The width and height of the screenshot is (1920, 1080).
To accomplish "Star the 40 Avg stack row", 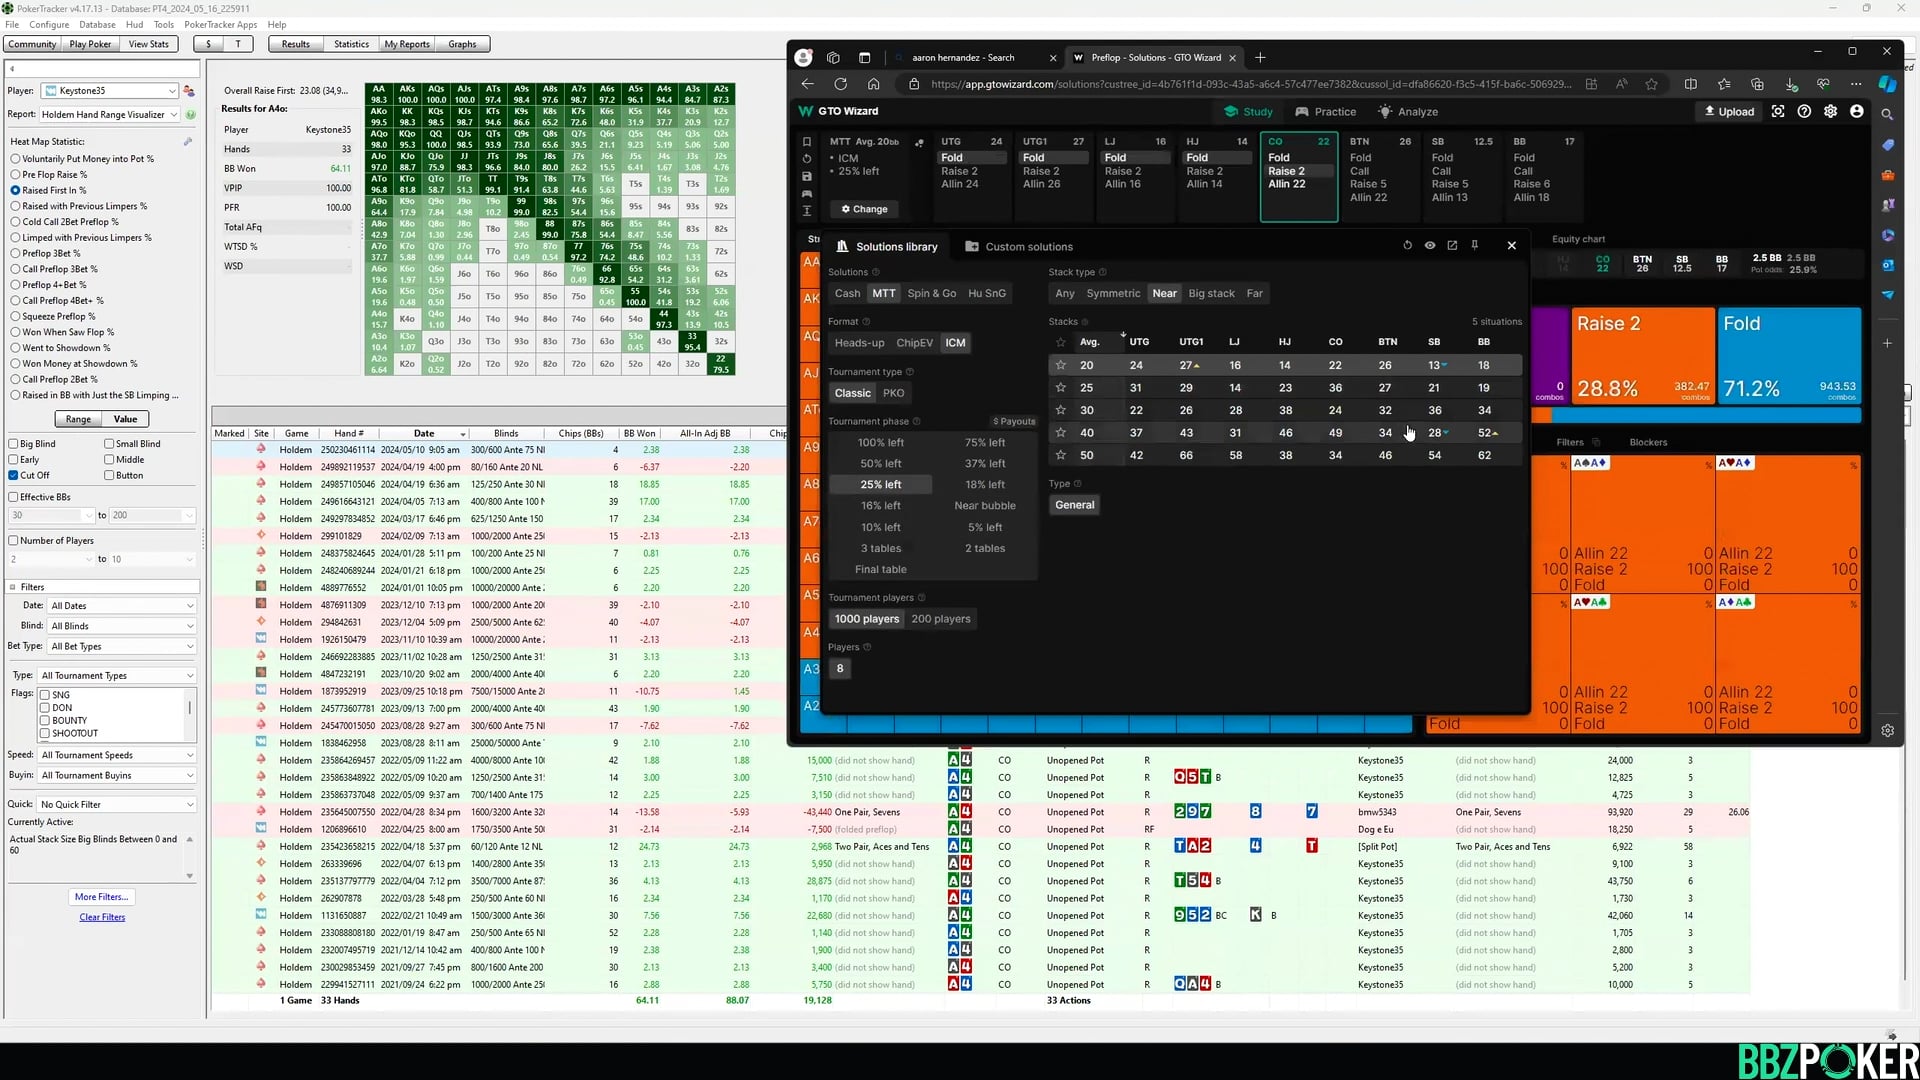I will 1060,433.
